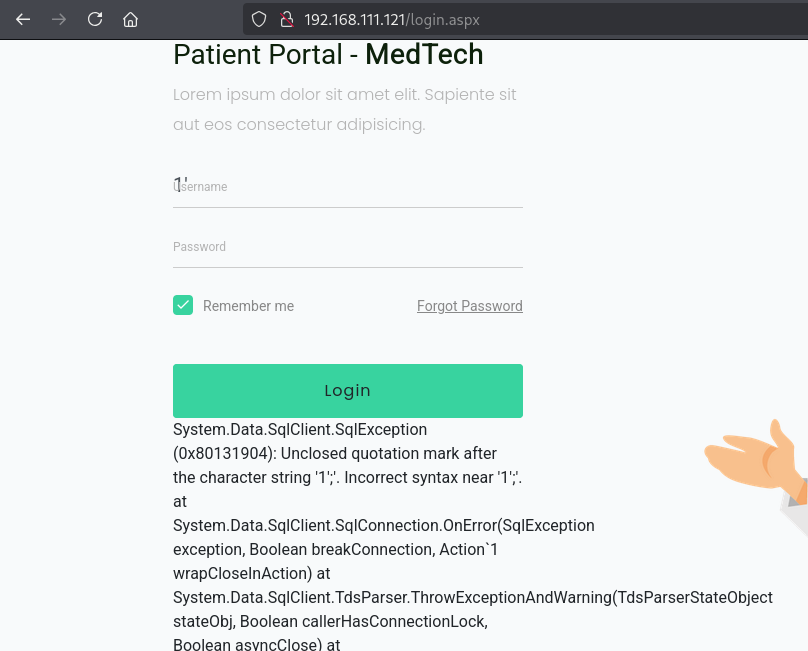808x651 pixels.
Task: Reload the login page
Action: [x=94, y=19]
